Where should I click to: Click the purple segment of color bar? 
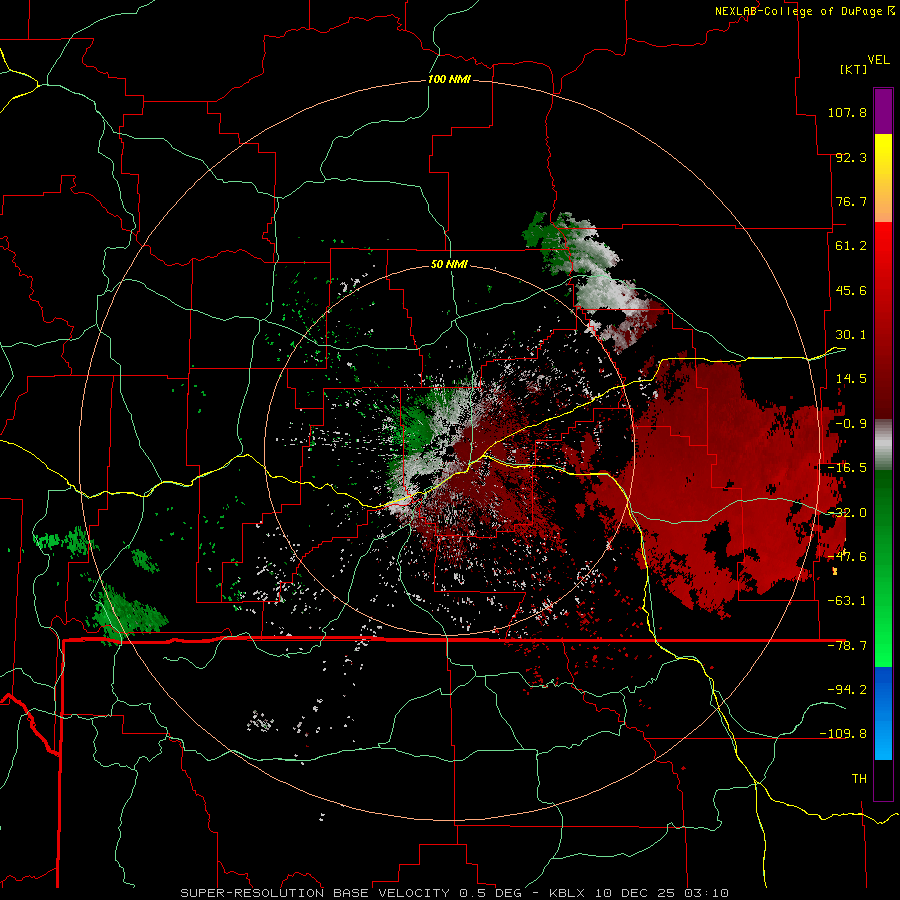[x=883, y=112]
